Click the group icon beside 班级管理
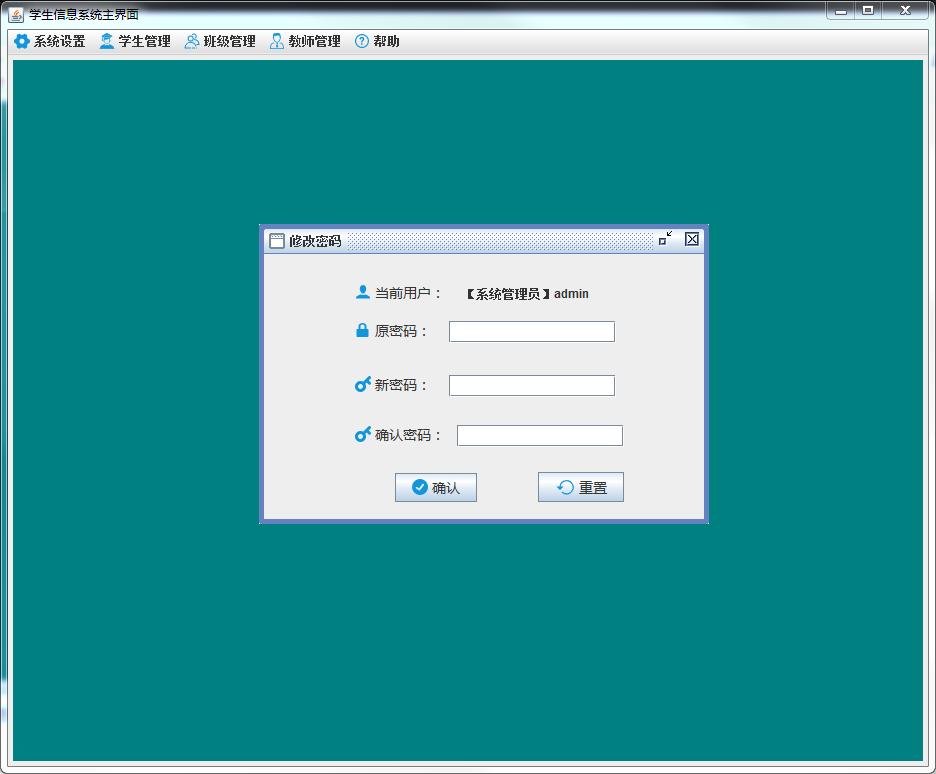 [192, 41]
